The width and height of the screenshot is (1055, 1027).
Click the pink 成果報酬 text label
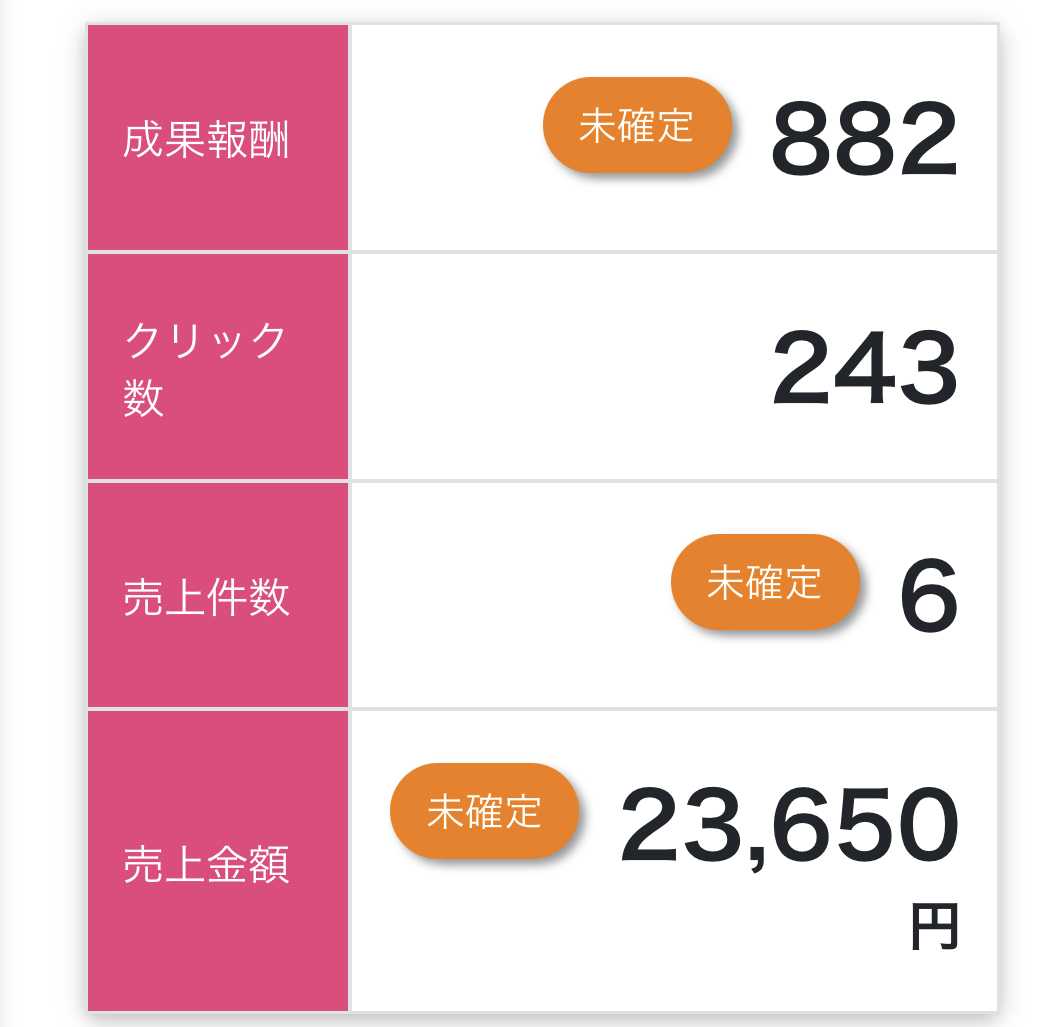click(206, 141)
